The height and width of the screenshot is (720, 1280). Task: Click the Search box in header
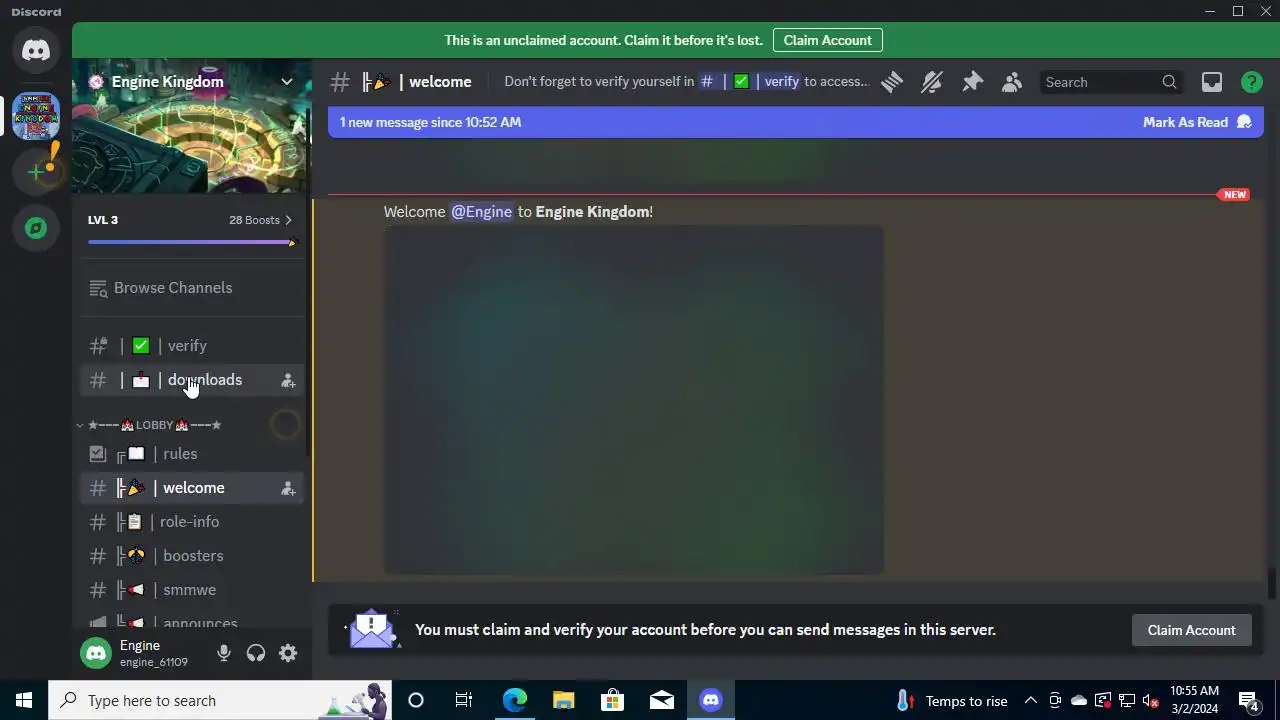1111,82
